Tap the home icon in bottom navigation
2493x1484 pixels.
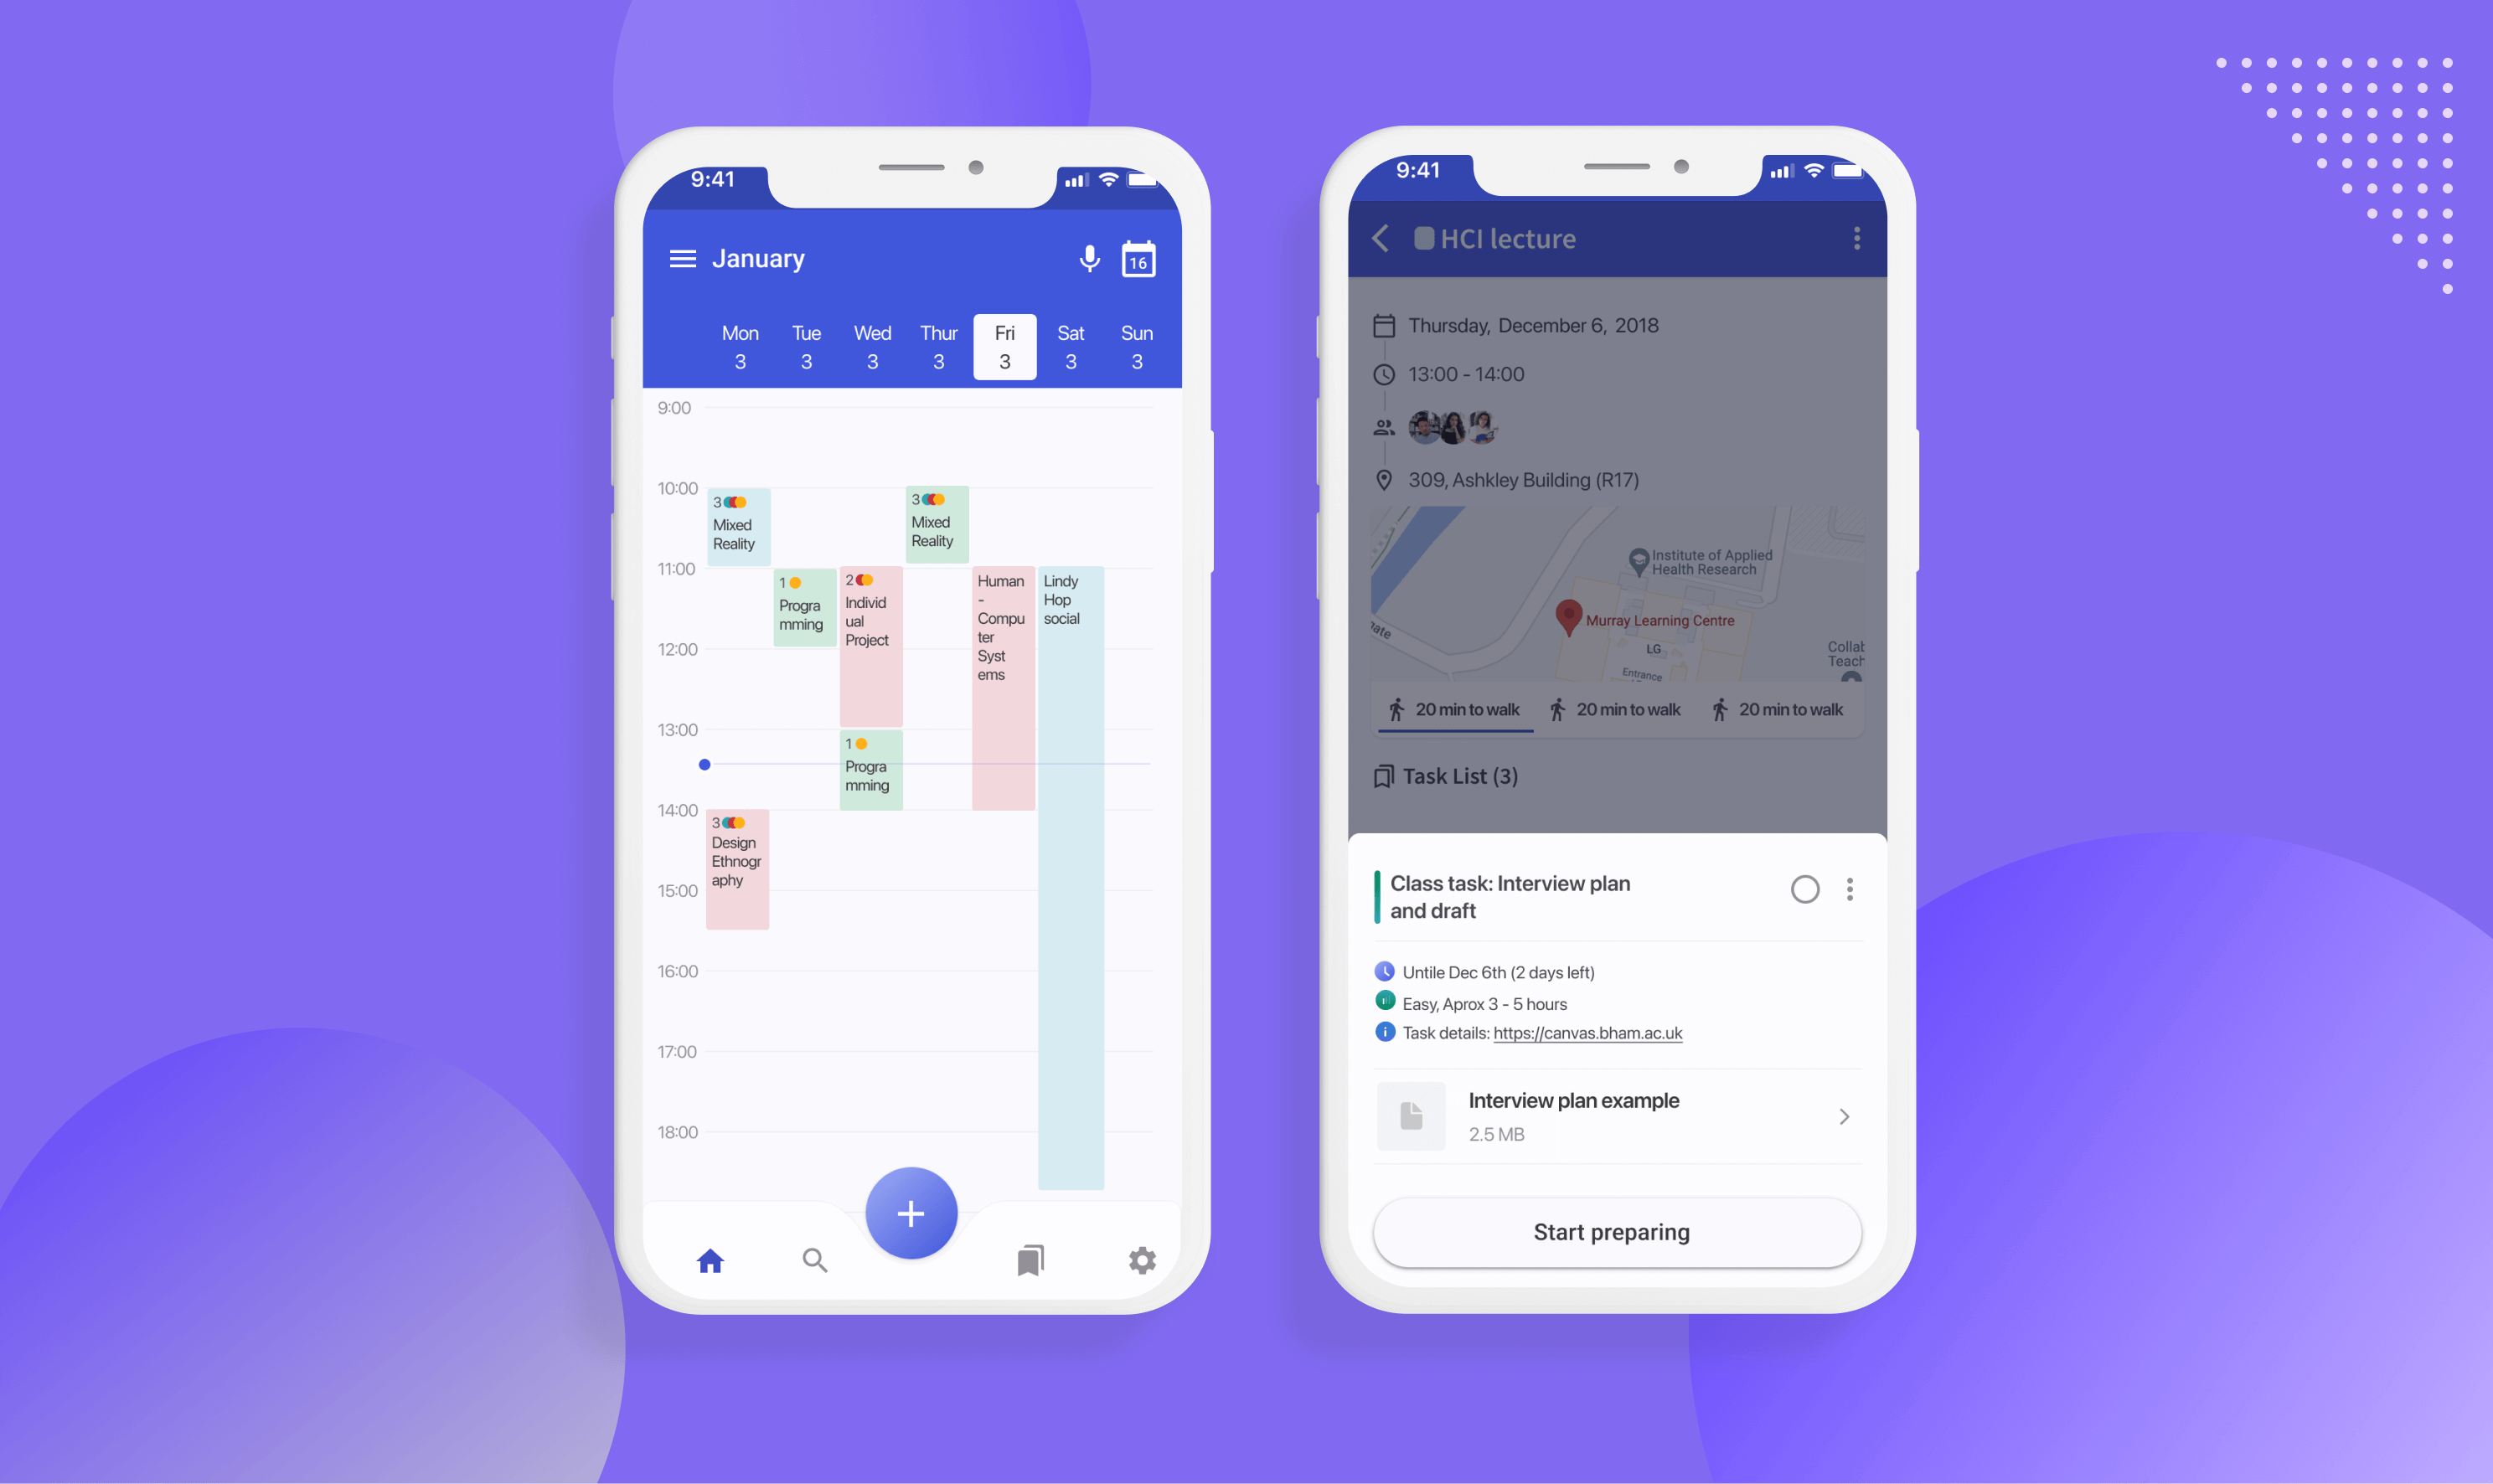[707, 1260]
